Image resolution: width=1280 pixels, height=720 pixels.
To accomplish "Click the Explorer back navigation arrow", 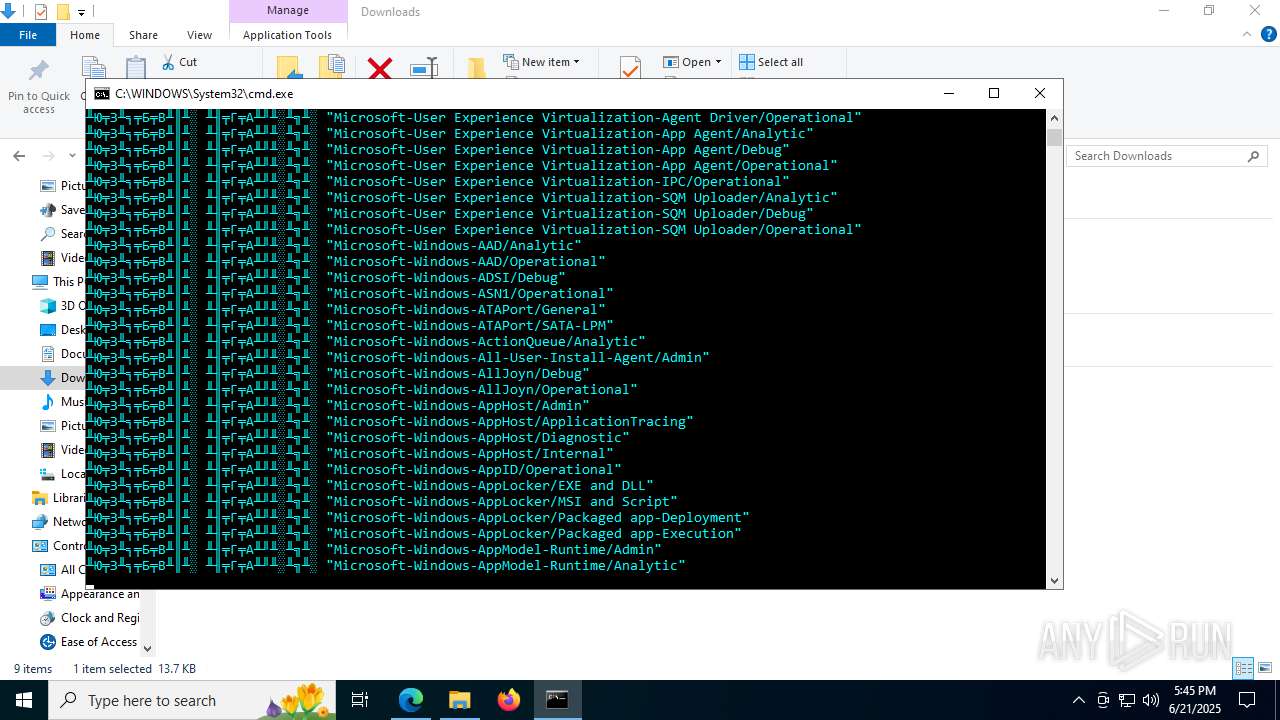I will (19, 156).
